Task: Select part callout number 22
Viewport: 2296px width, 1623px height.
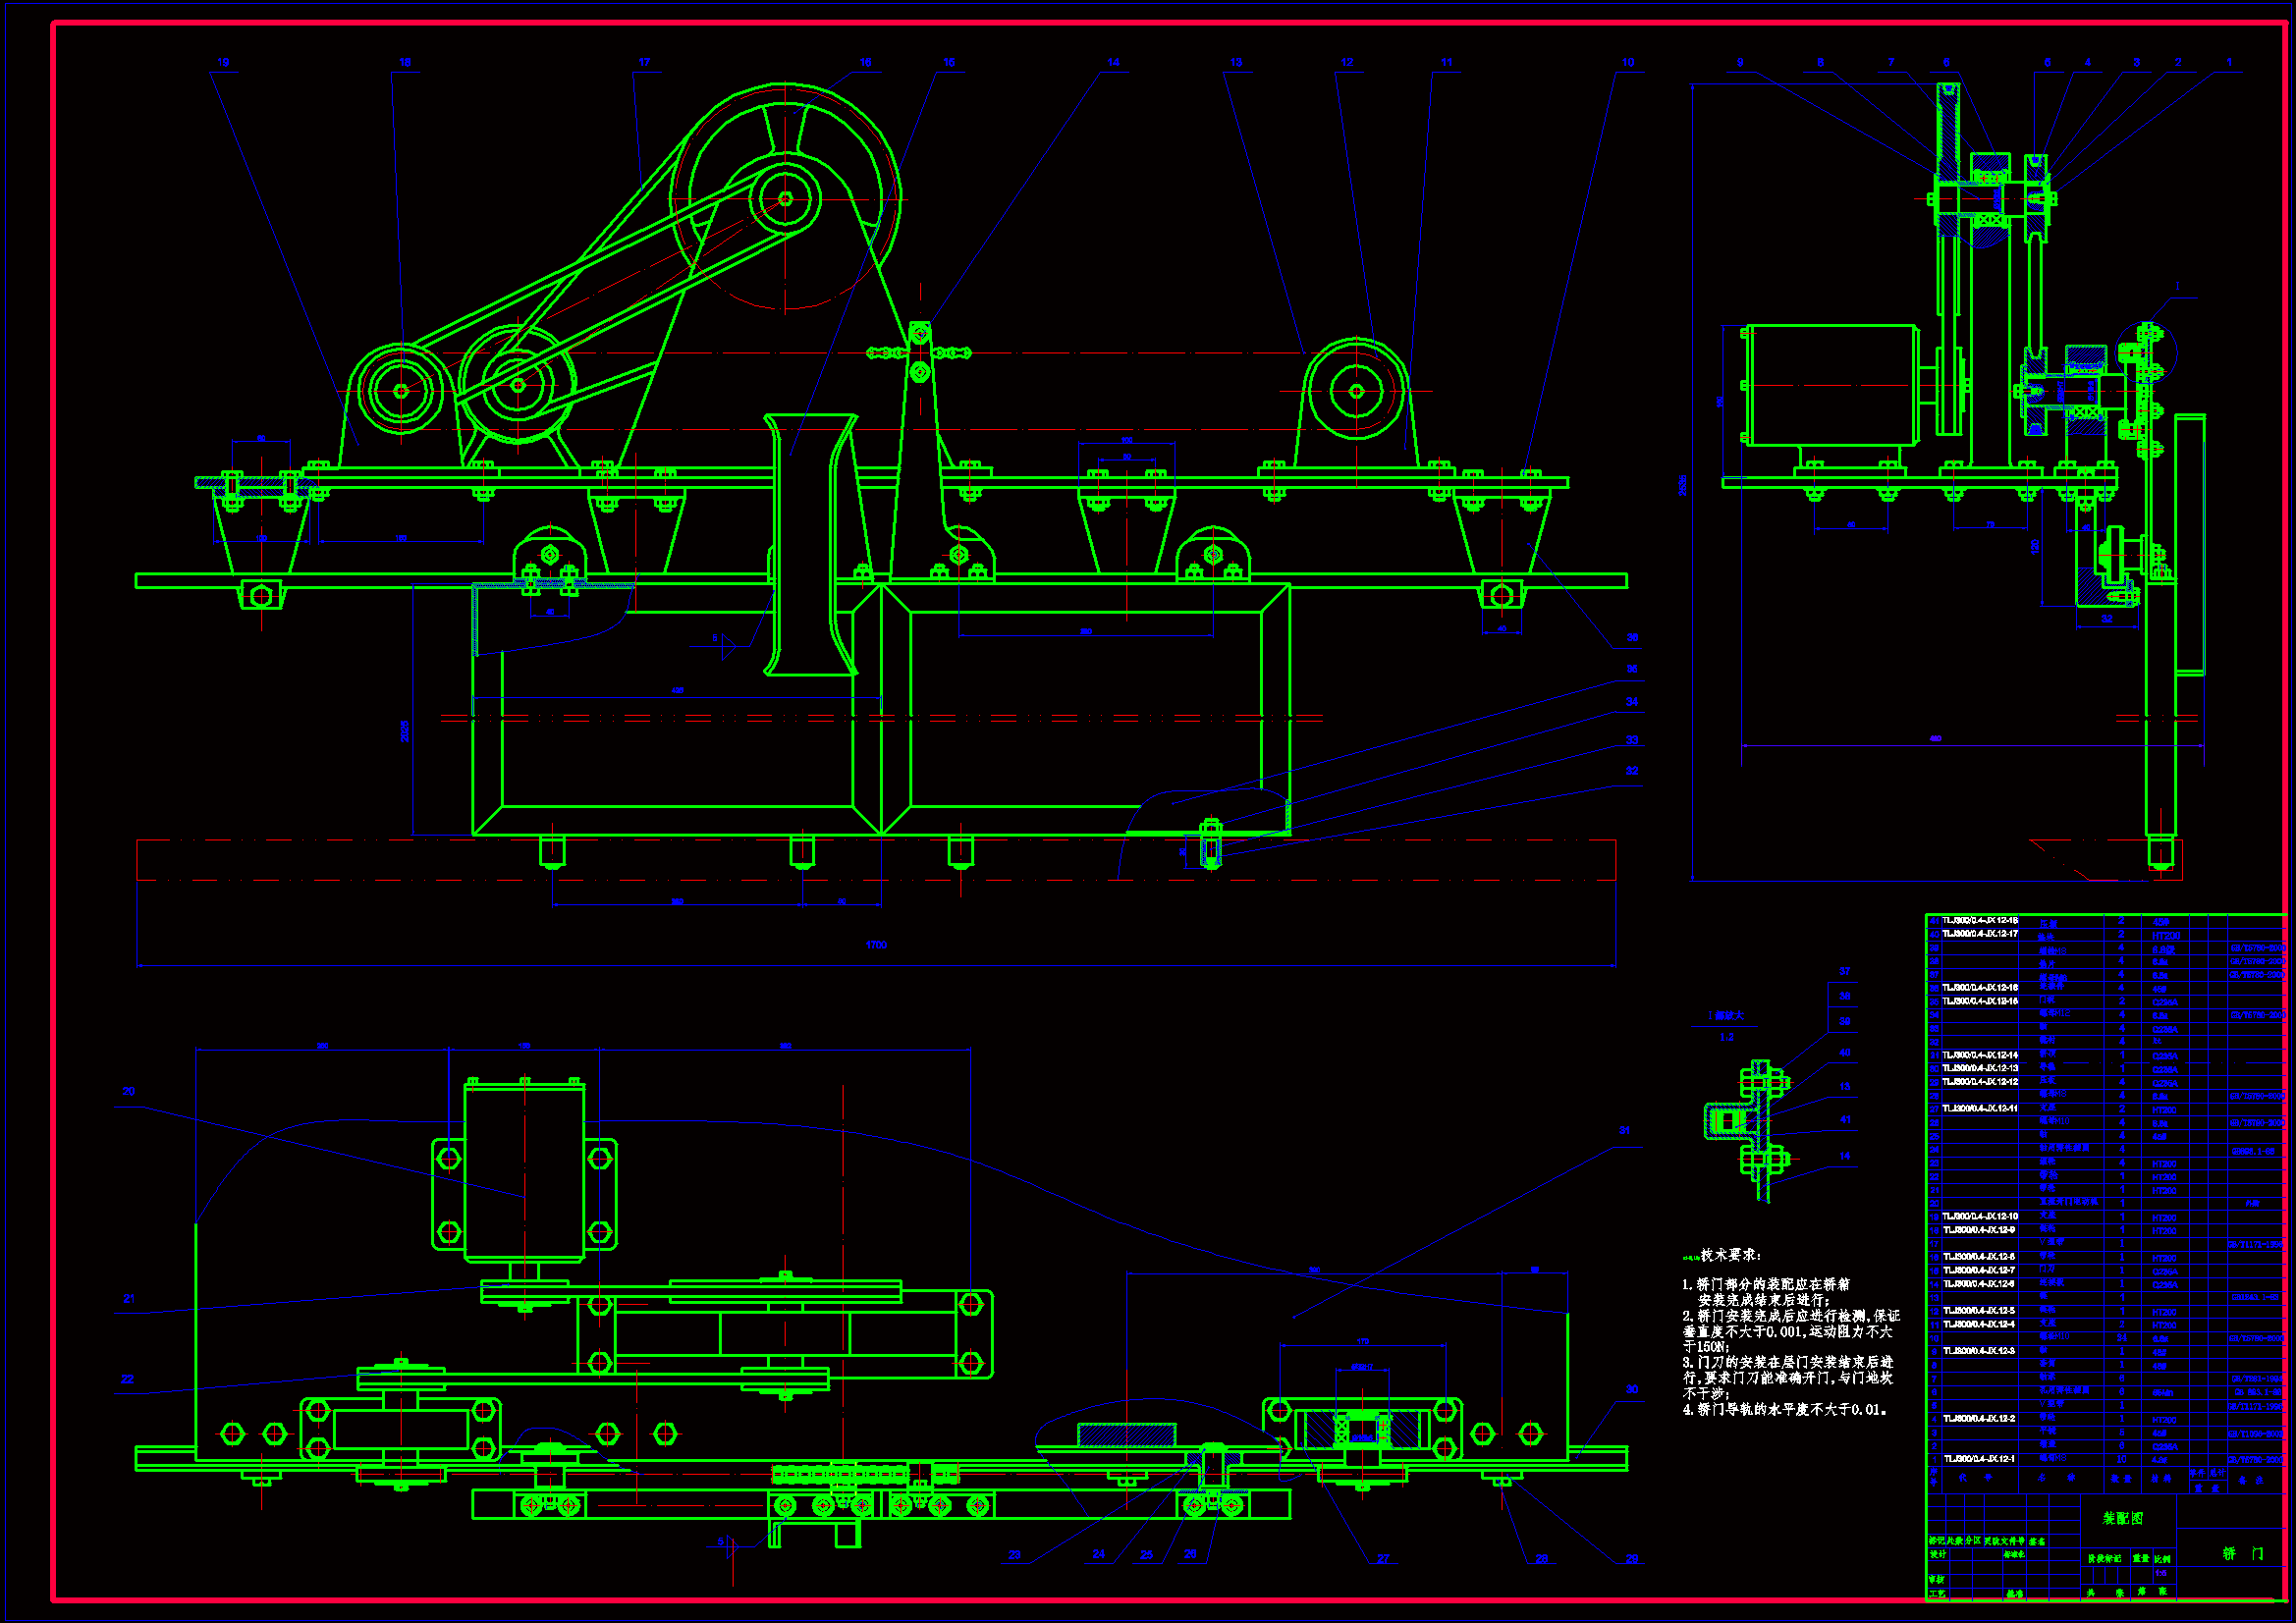Action: (128, 1379)
